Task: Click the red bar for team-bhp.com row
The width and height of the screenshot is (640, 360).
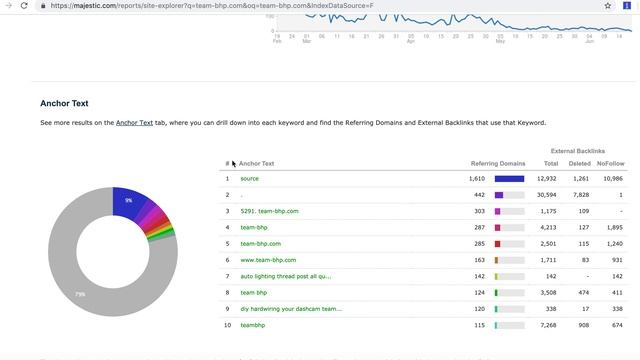Action: [x=497, y=244]
